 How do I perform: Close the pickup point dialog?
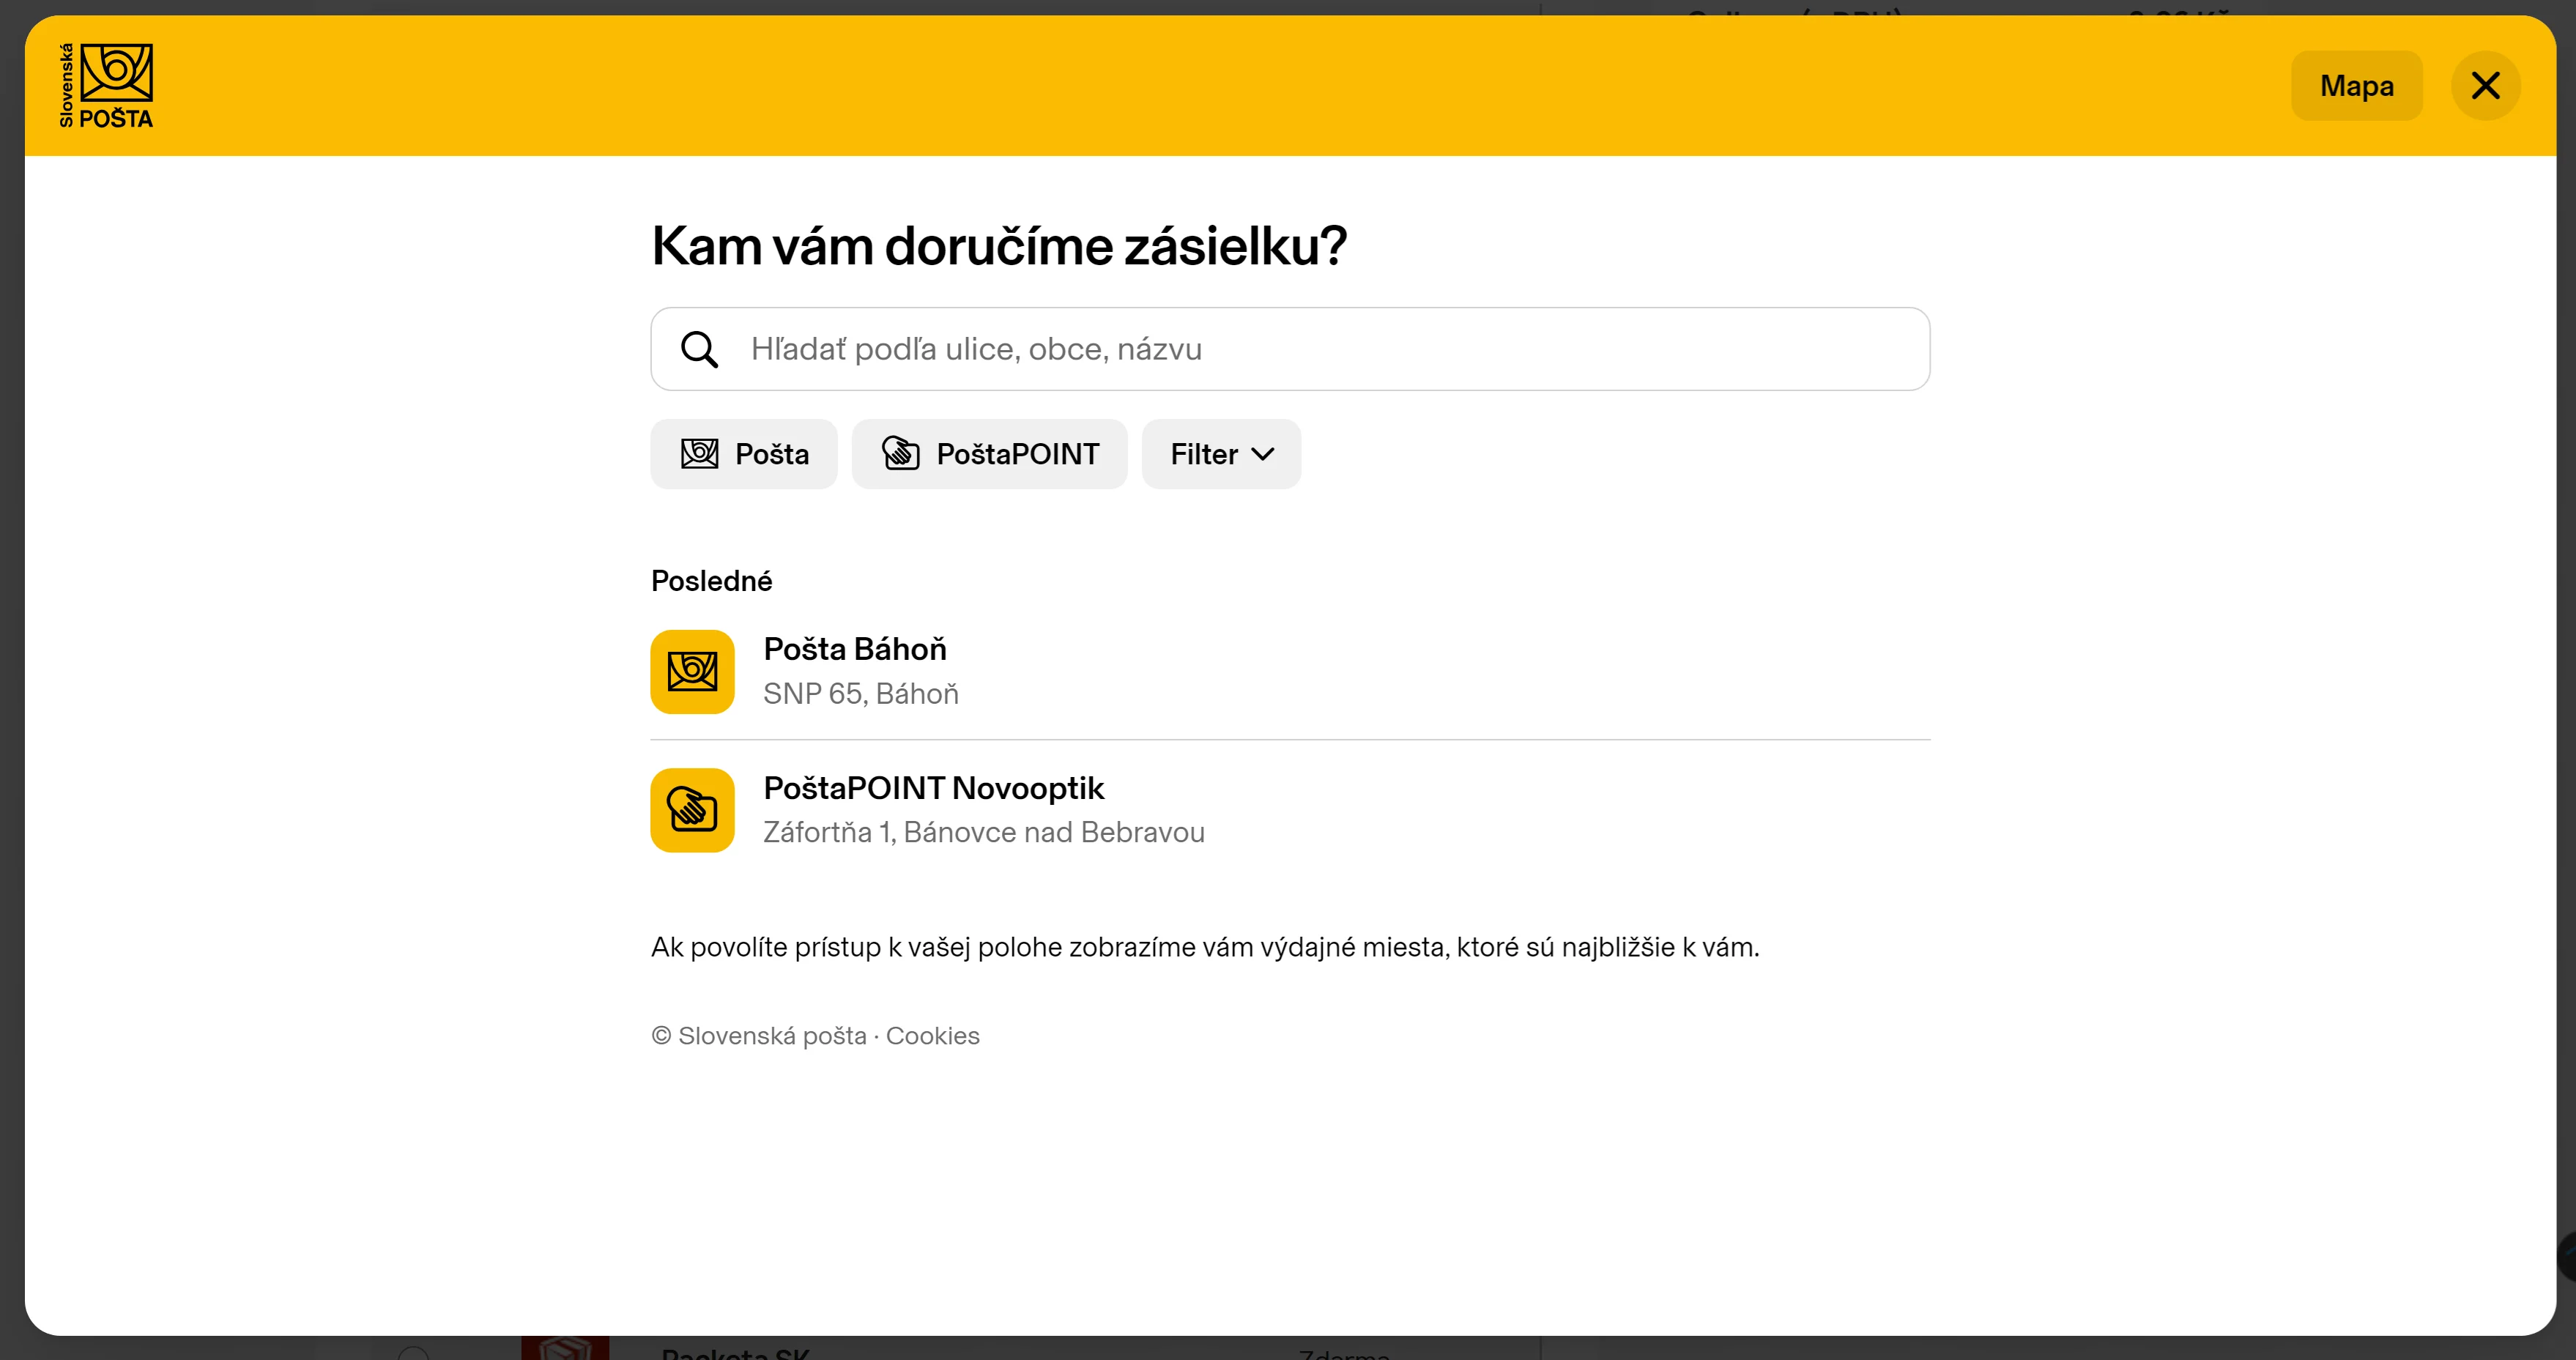[2485, 86]
